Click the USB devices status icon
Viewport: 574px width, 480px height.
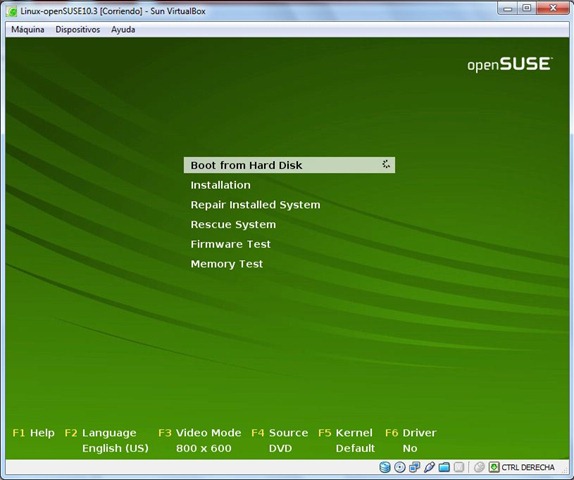click(x=429, y=467)
